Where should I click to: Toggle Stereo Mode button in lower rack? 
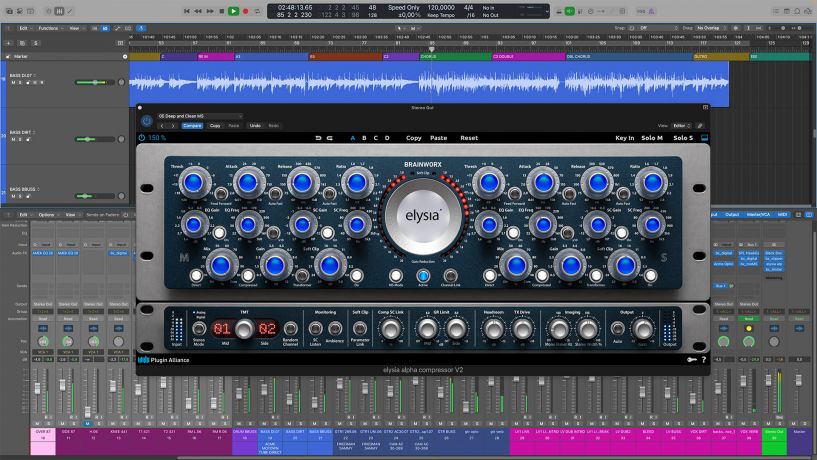tap(199, 328)
